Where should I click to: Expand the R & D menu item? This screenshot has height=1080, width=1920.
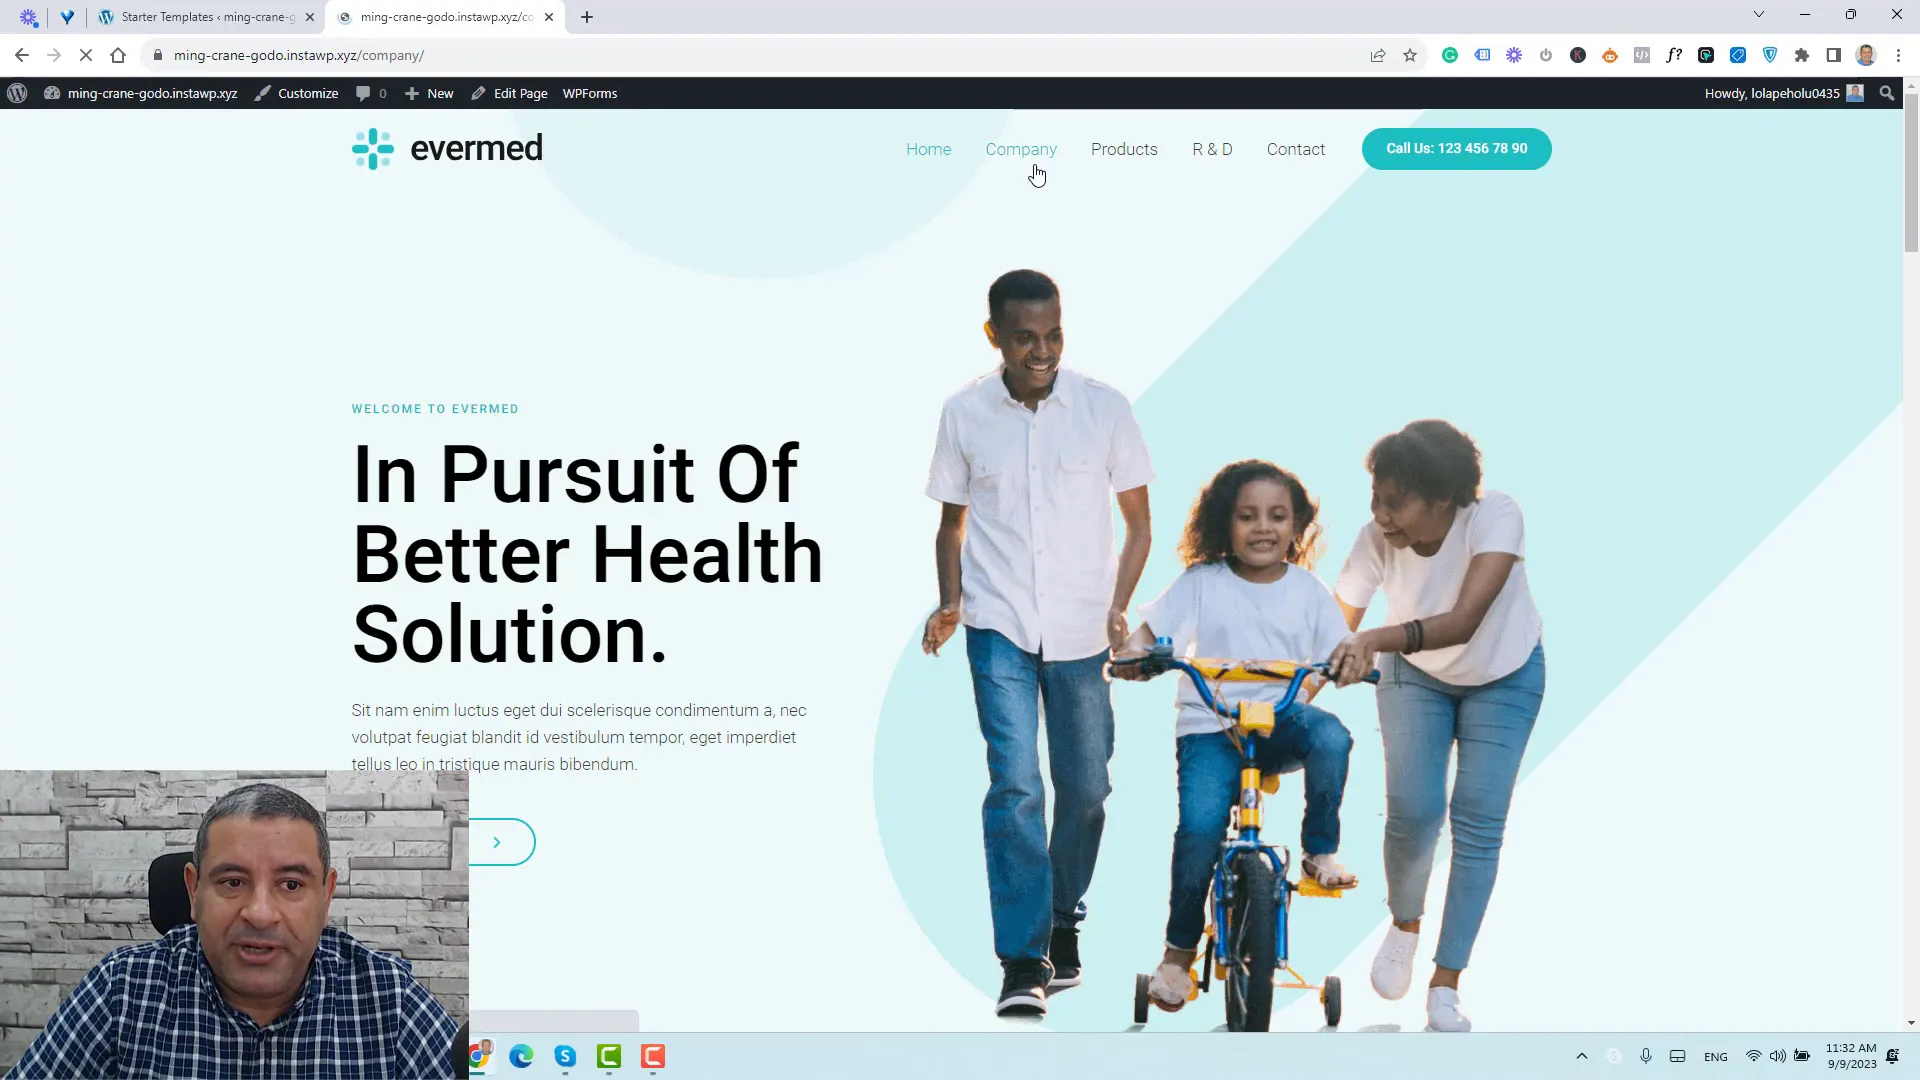[x=1212, y=149]
